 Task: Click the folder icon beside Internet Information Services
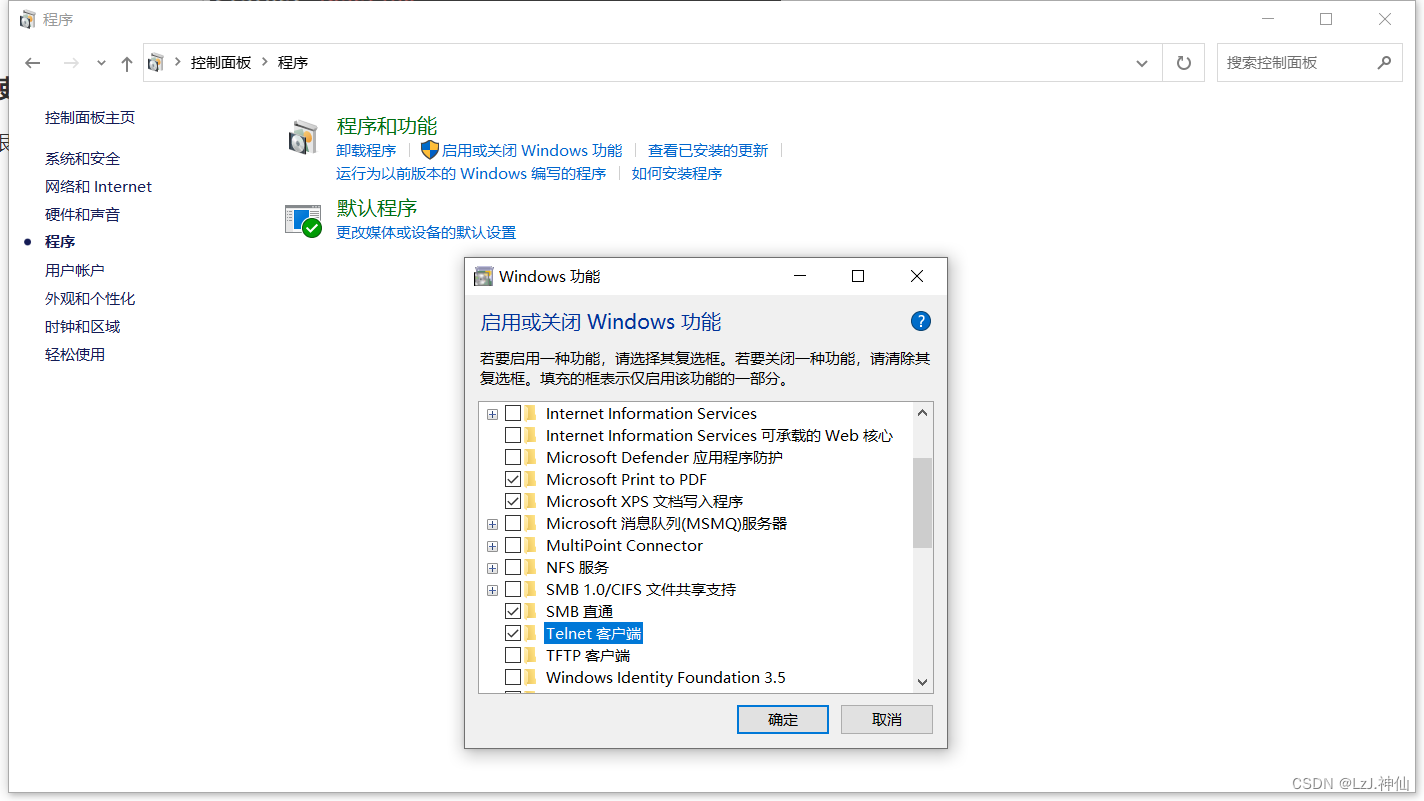pos(531,413)
